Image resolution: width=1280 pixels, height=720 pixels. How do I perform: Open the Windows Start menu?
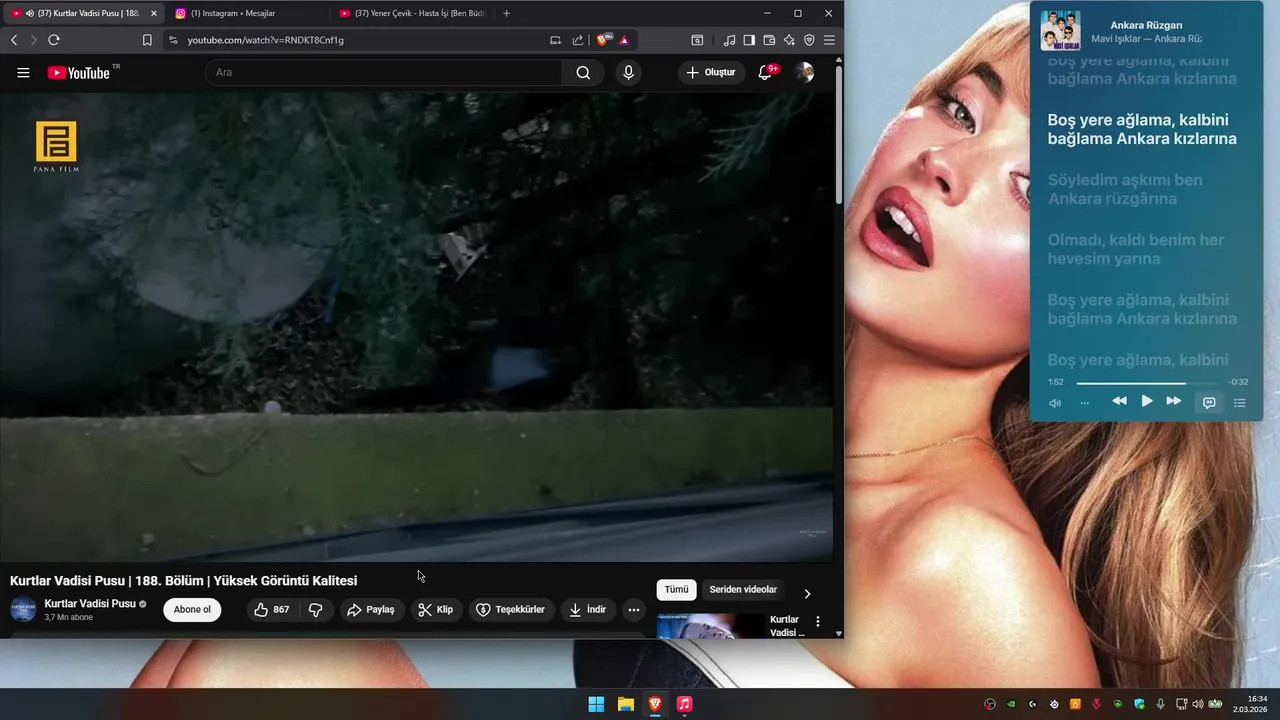click(596, 704)
